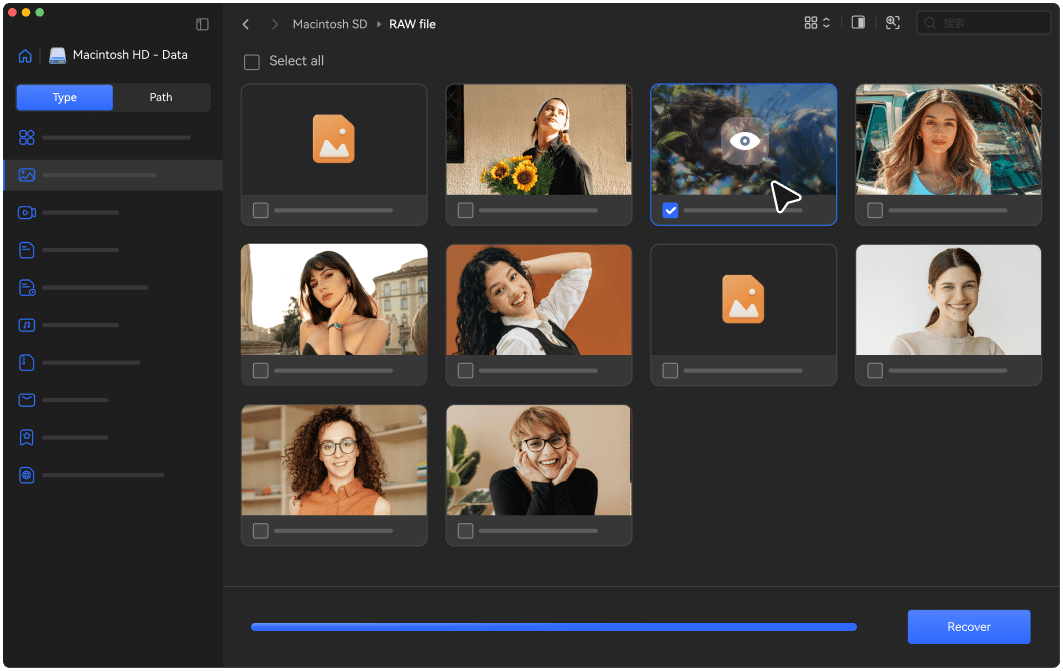Screen dimensions: 1063x671
Task: Click the Recover button
Action: click(968, 627)
